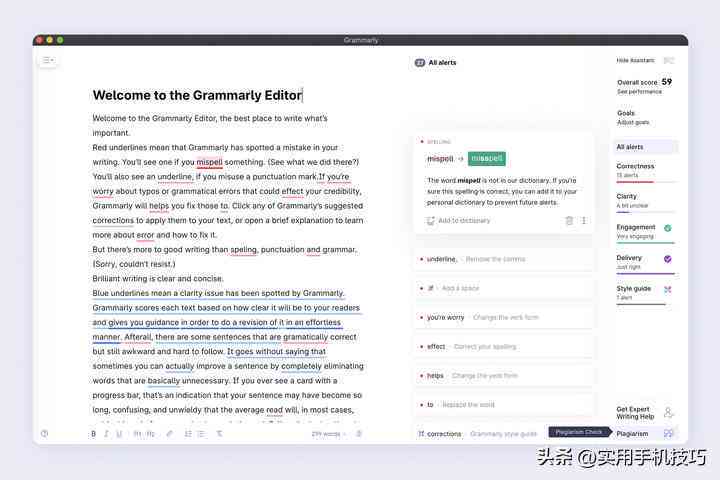
Task: Toggle italic formatting
Action: click(106, 434)
